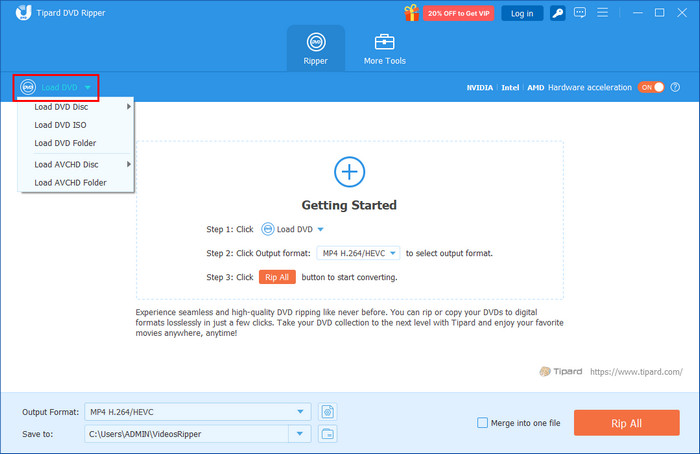This screenshot has height=454, width=700.
Task: Select Load DVD ISO from menu
Action: point(60,125)
